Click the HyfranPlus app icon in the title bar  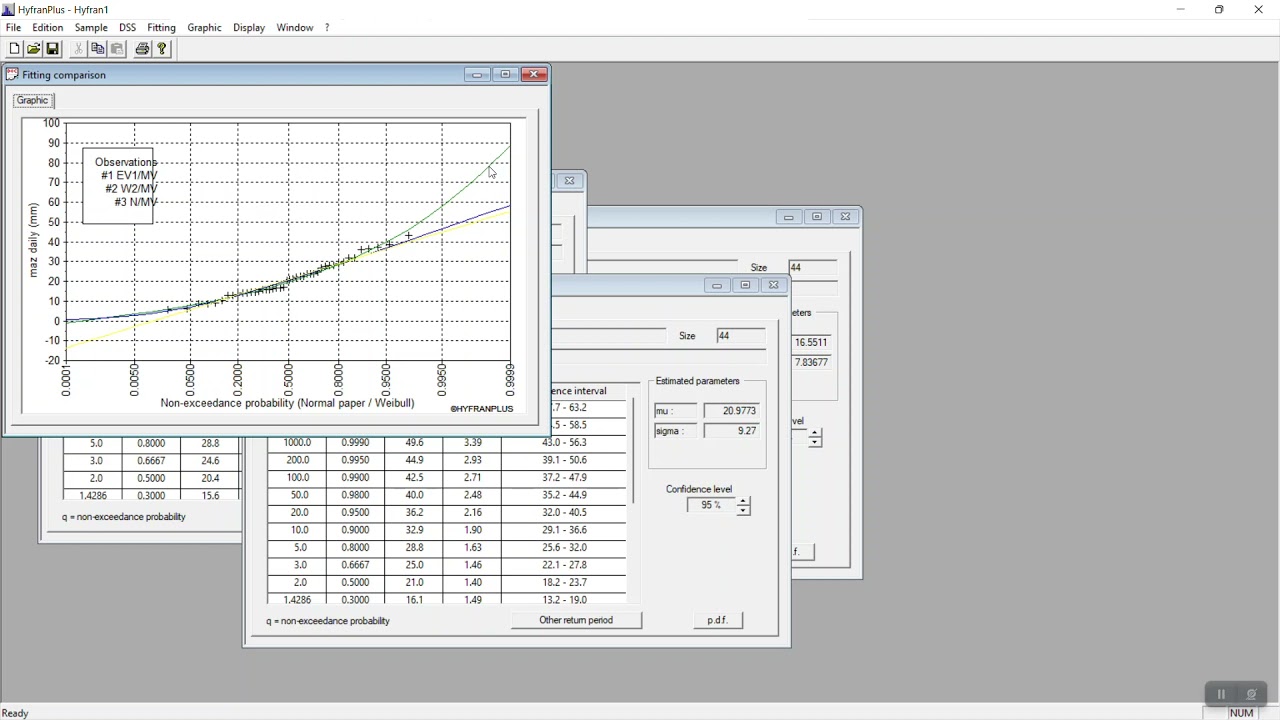pyautogui.click(x=9, y=9)
